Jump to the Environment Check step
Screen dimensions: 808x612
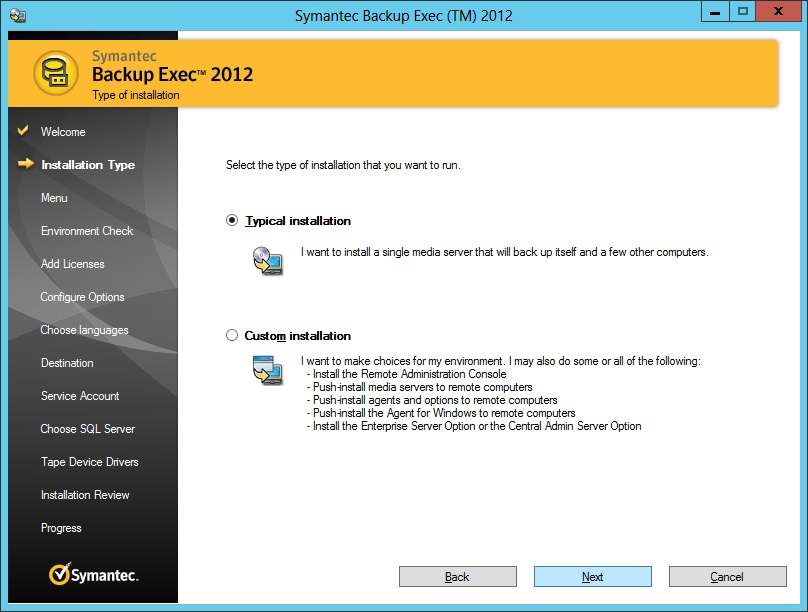[x=87, y=231]
